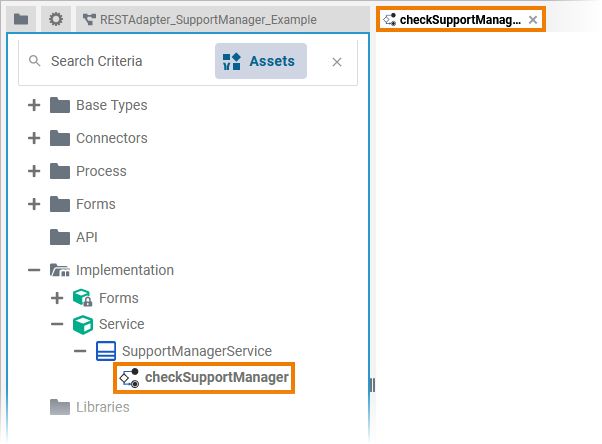
Task: Select the Implementation tree label
Action: click(x=125, y=270)
